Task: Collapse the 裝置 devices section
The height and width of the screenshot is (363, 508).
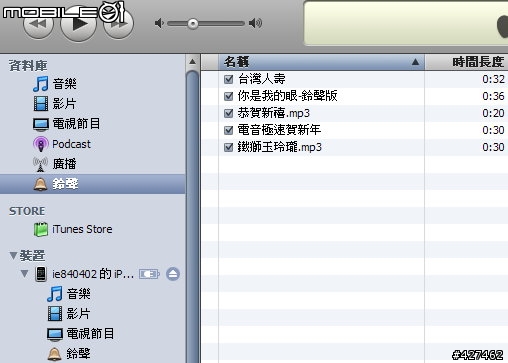Action: (13, 256)
